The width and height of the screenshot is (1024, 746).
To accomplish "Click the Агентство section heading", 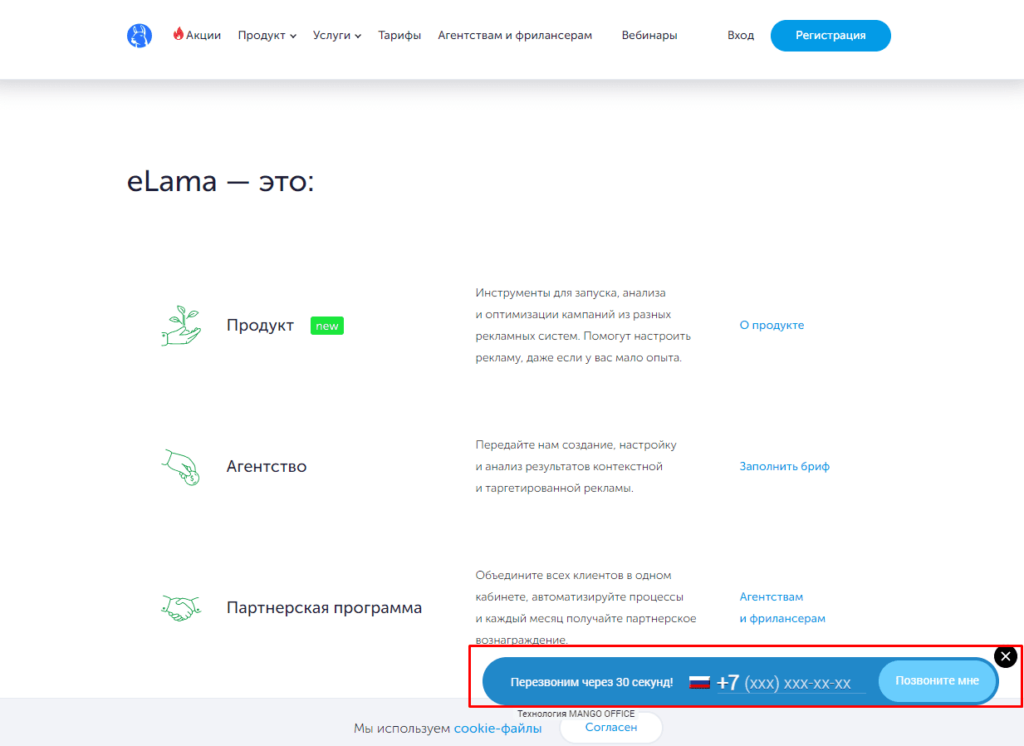I will [266, 466].
